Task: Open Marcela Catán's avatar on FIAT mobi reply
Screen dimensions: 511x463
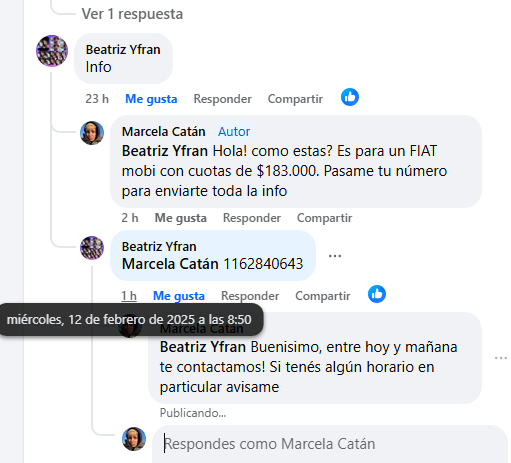Action: (x=92, y=133)
